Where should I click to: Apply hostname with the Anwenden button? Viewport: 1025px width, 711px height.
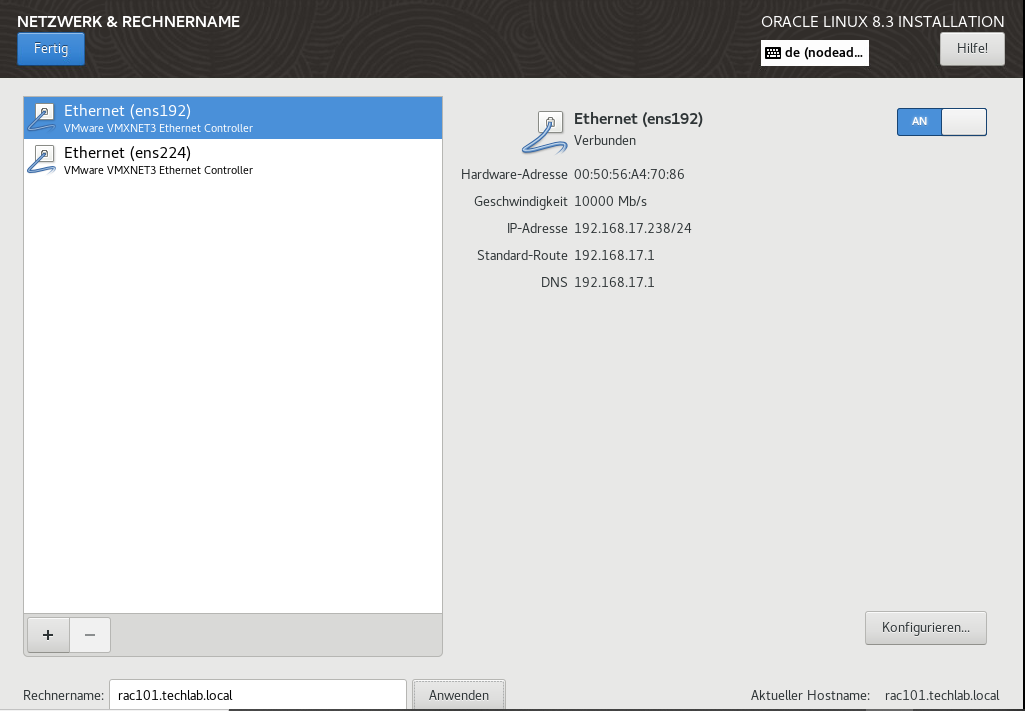pos(459,695)
